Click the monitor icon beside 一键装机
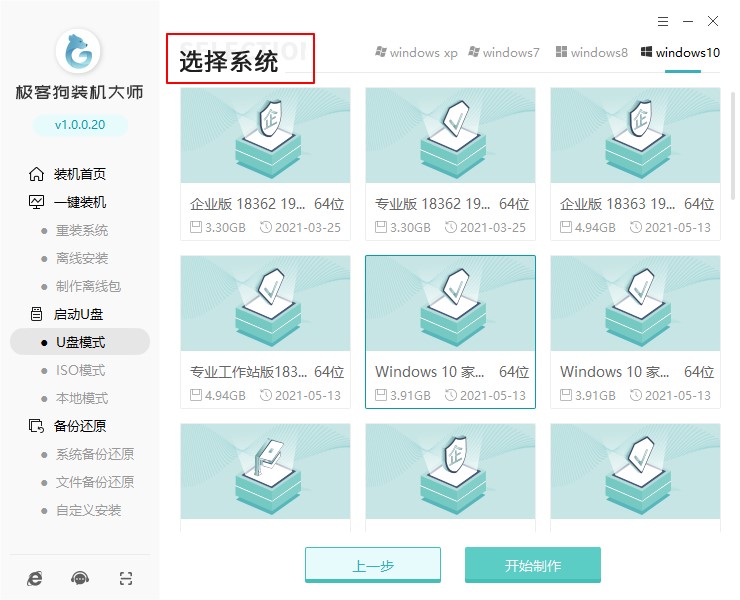This screenshot has width=740, height=600. click(x=36, y=202)
